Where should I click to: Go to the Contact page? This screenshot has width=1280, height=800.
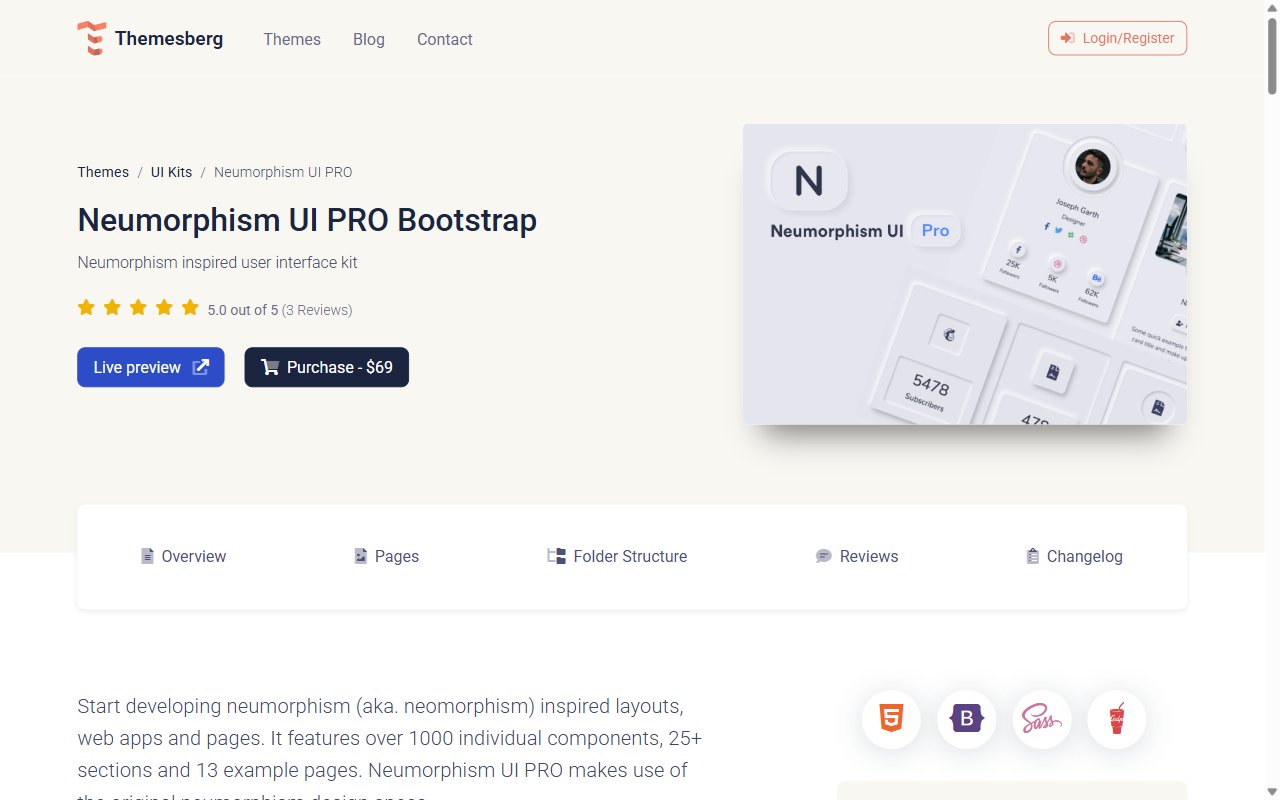tap(445, 39)
